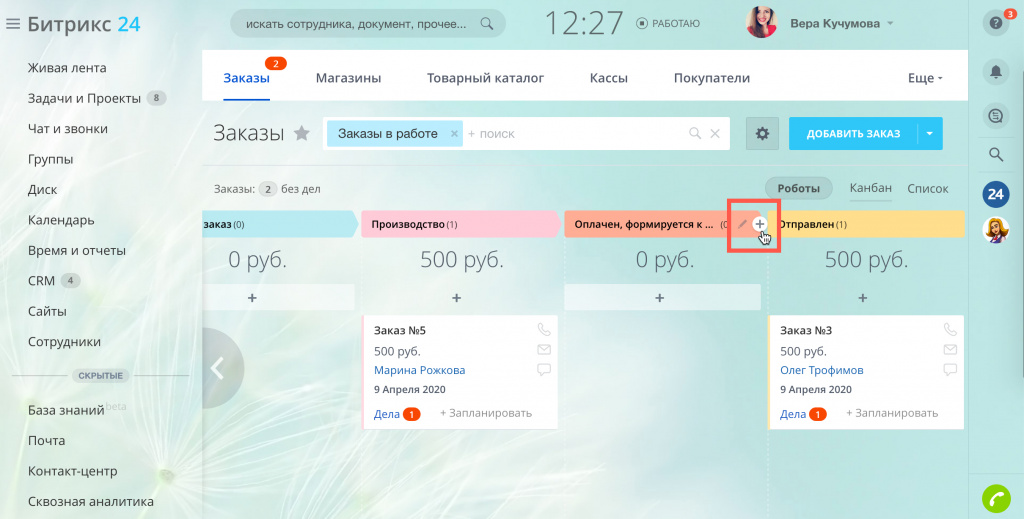Click the chat icon on Заказ №3
Viewport: 1024px width, 519px height.
(x=950, y=370)
